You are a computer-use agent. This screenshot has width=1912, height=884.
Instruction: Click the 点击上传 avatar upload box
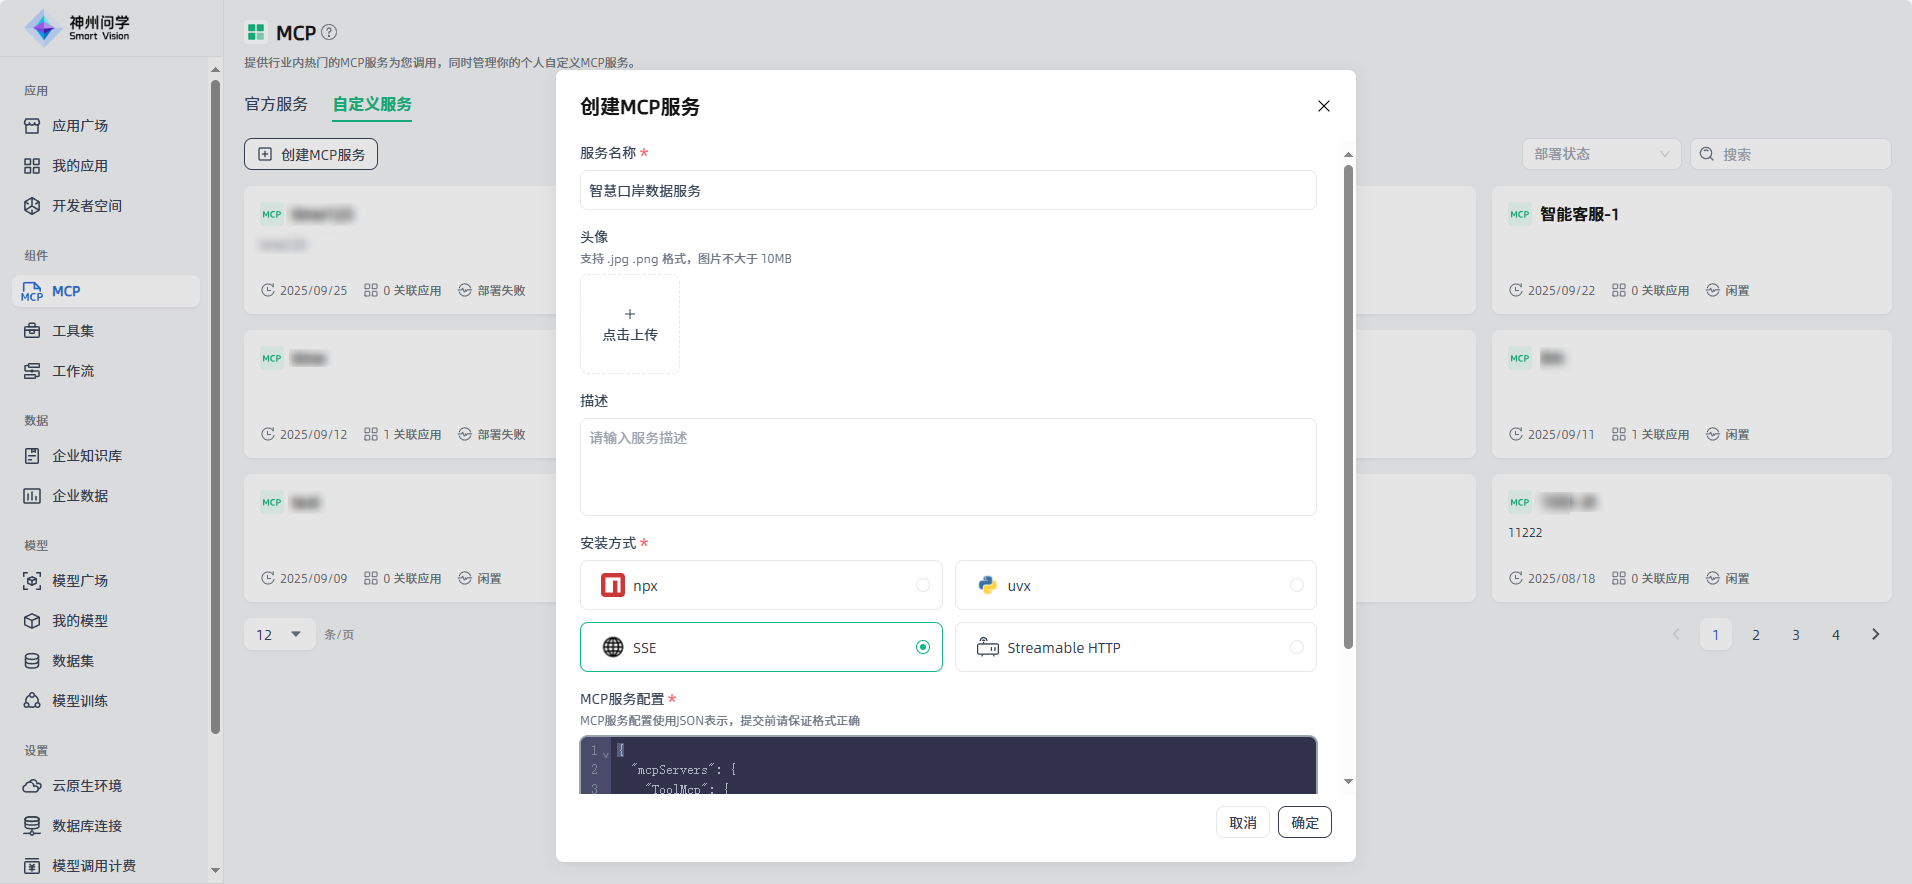(x=630, y=324)
